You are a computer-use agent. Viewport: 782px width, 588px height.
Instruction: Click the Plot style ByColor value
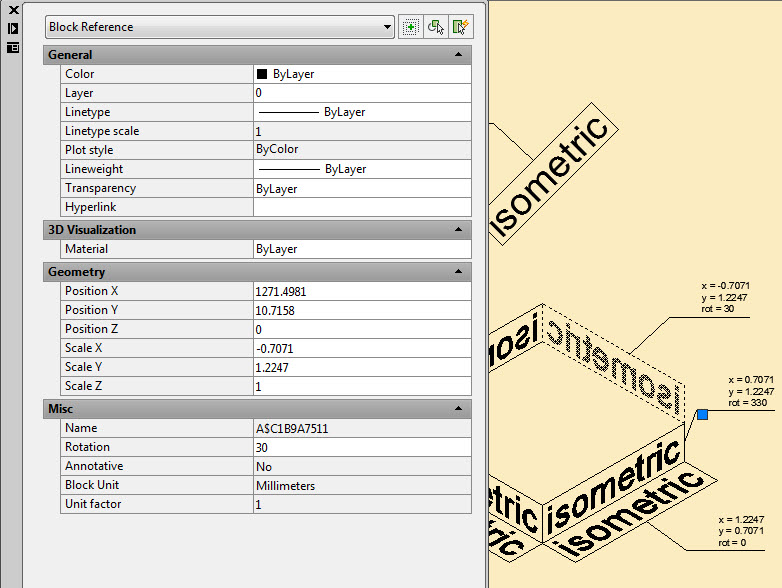click(362, 150)
